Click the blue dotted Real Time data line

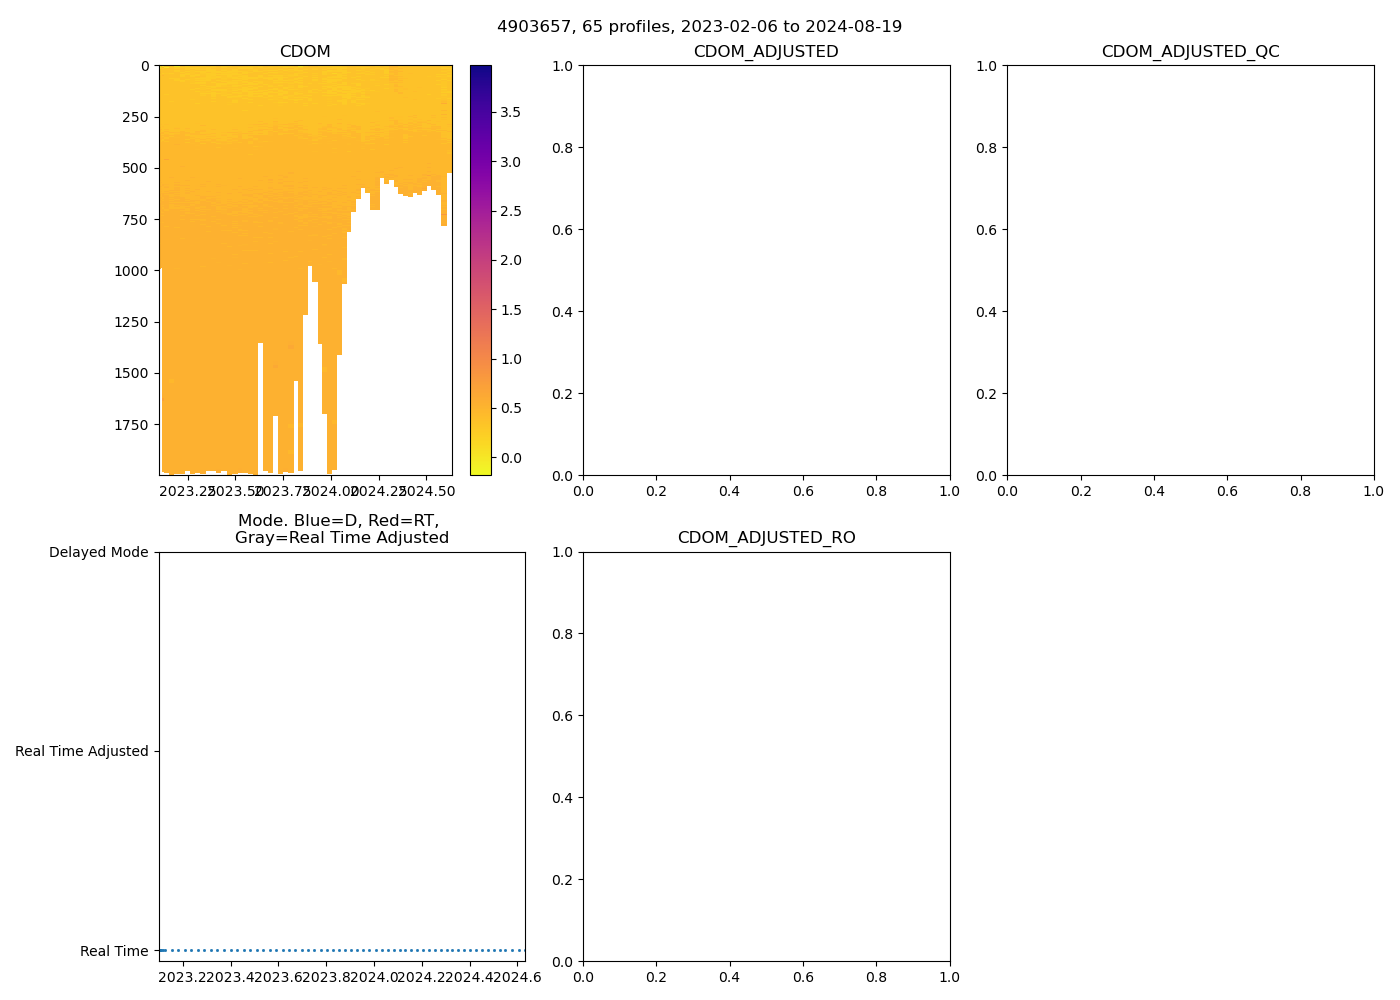click(x=342, y=950)
